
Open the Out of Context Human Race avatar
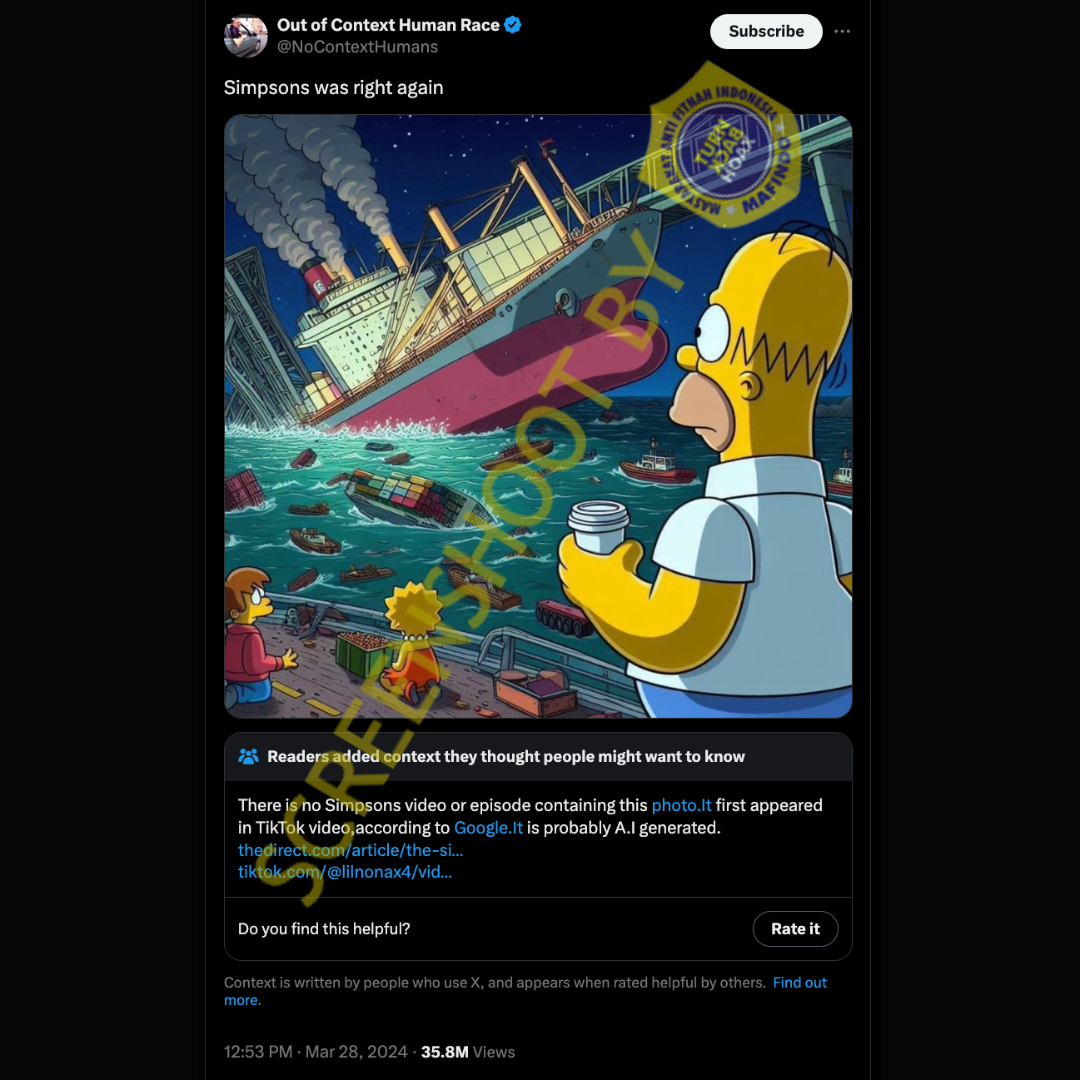246,36
